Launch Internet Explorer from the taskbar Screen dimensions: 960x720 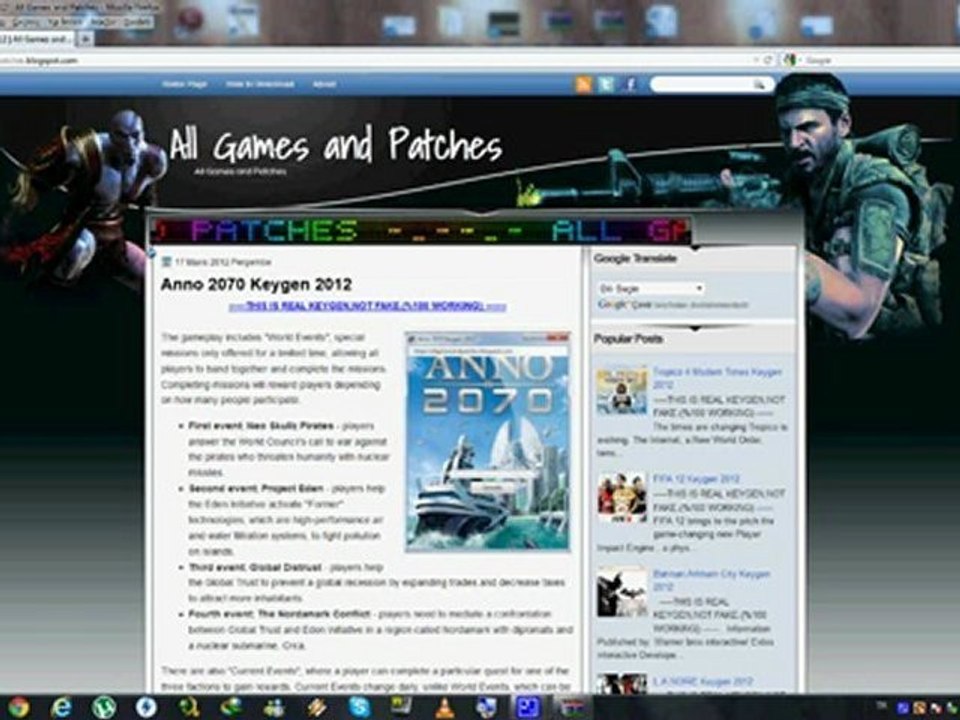pyautogui.click(x=61, y=707)
